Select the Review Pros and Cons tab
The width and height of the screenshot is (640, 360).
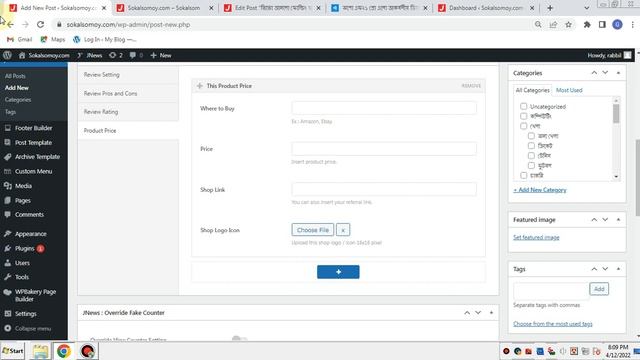click(128, 93)
